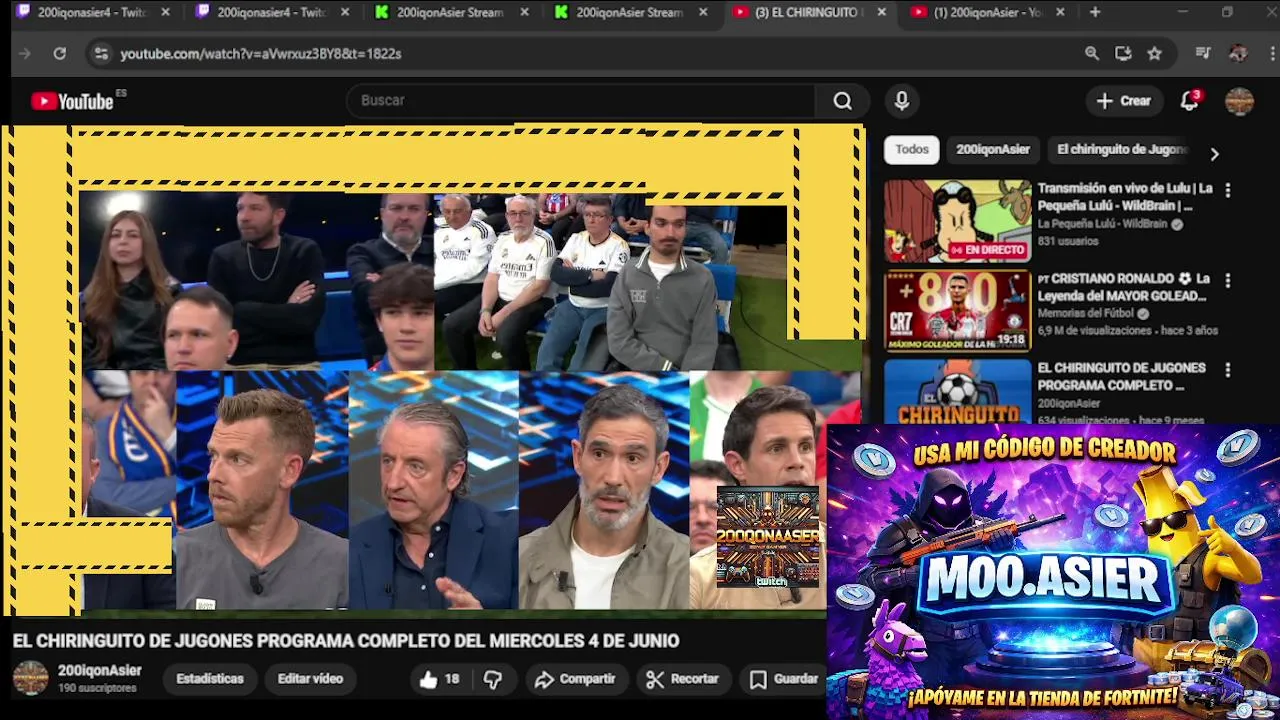Click the address bar URL
Viewport: 1280px width, 720px height.
[261, 54]
